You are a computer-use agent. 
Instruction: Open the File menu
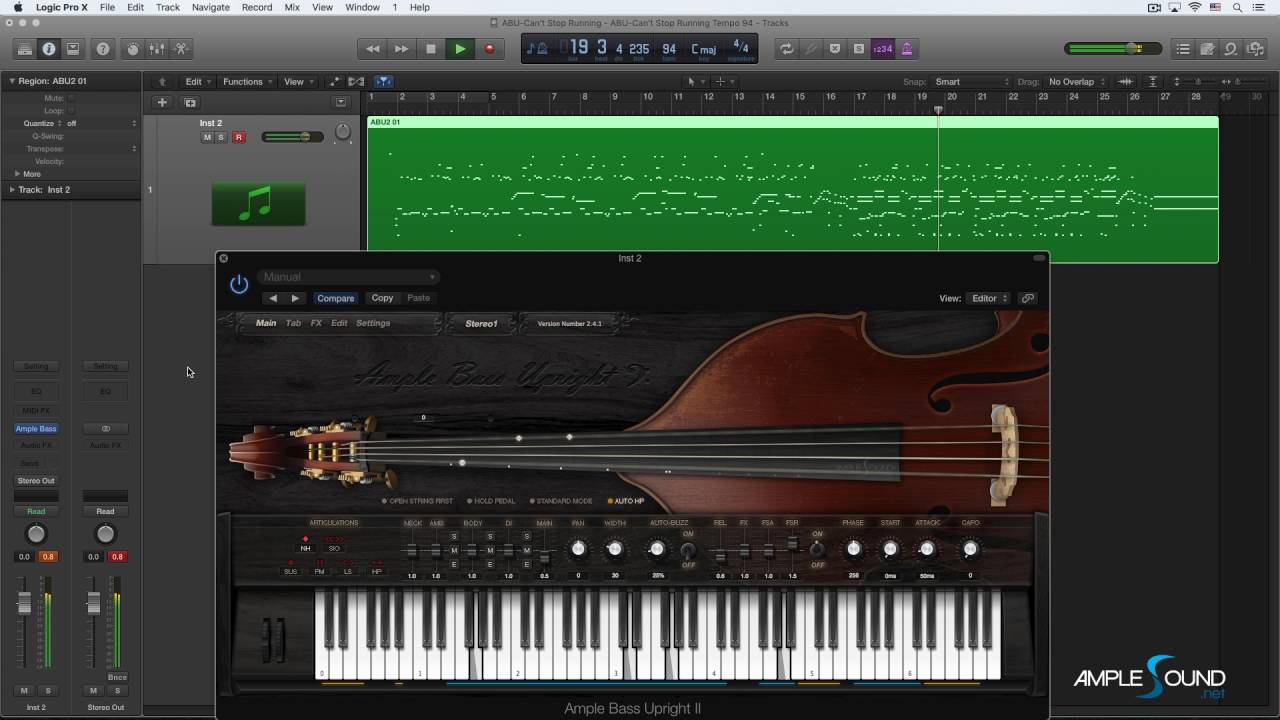107,7
